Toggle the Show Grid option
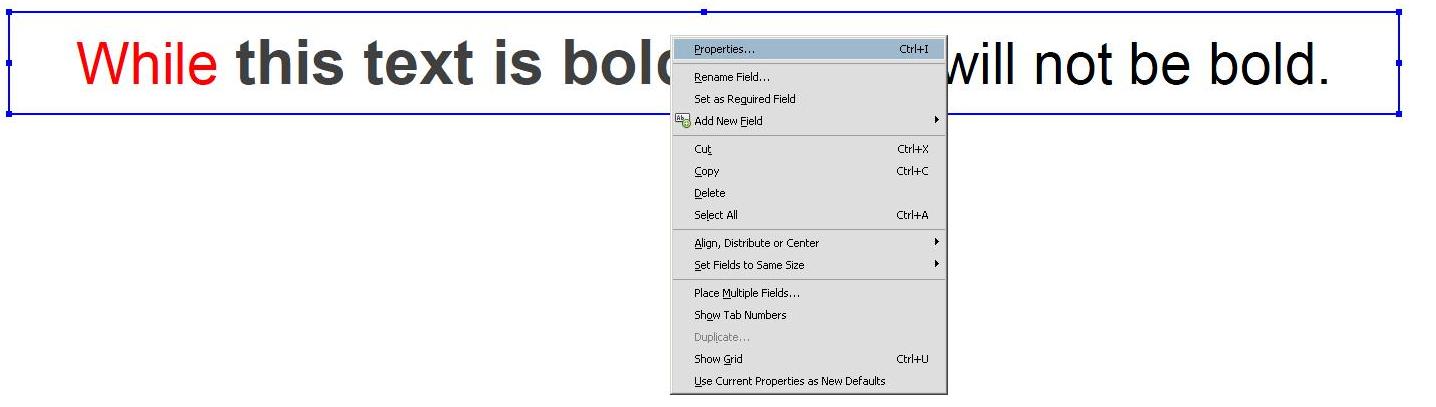Screen dimensions: 1436x407 718,359
